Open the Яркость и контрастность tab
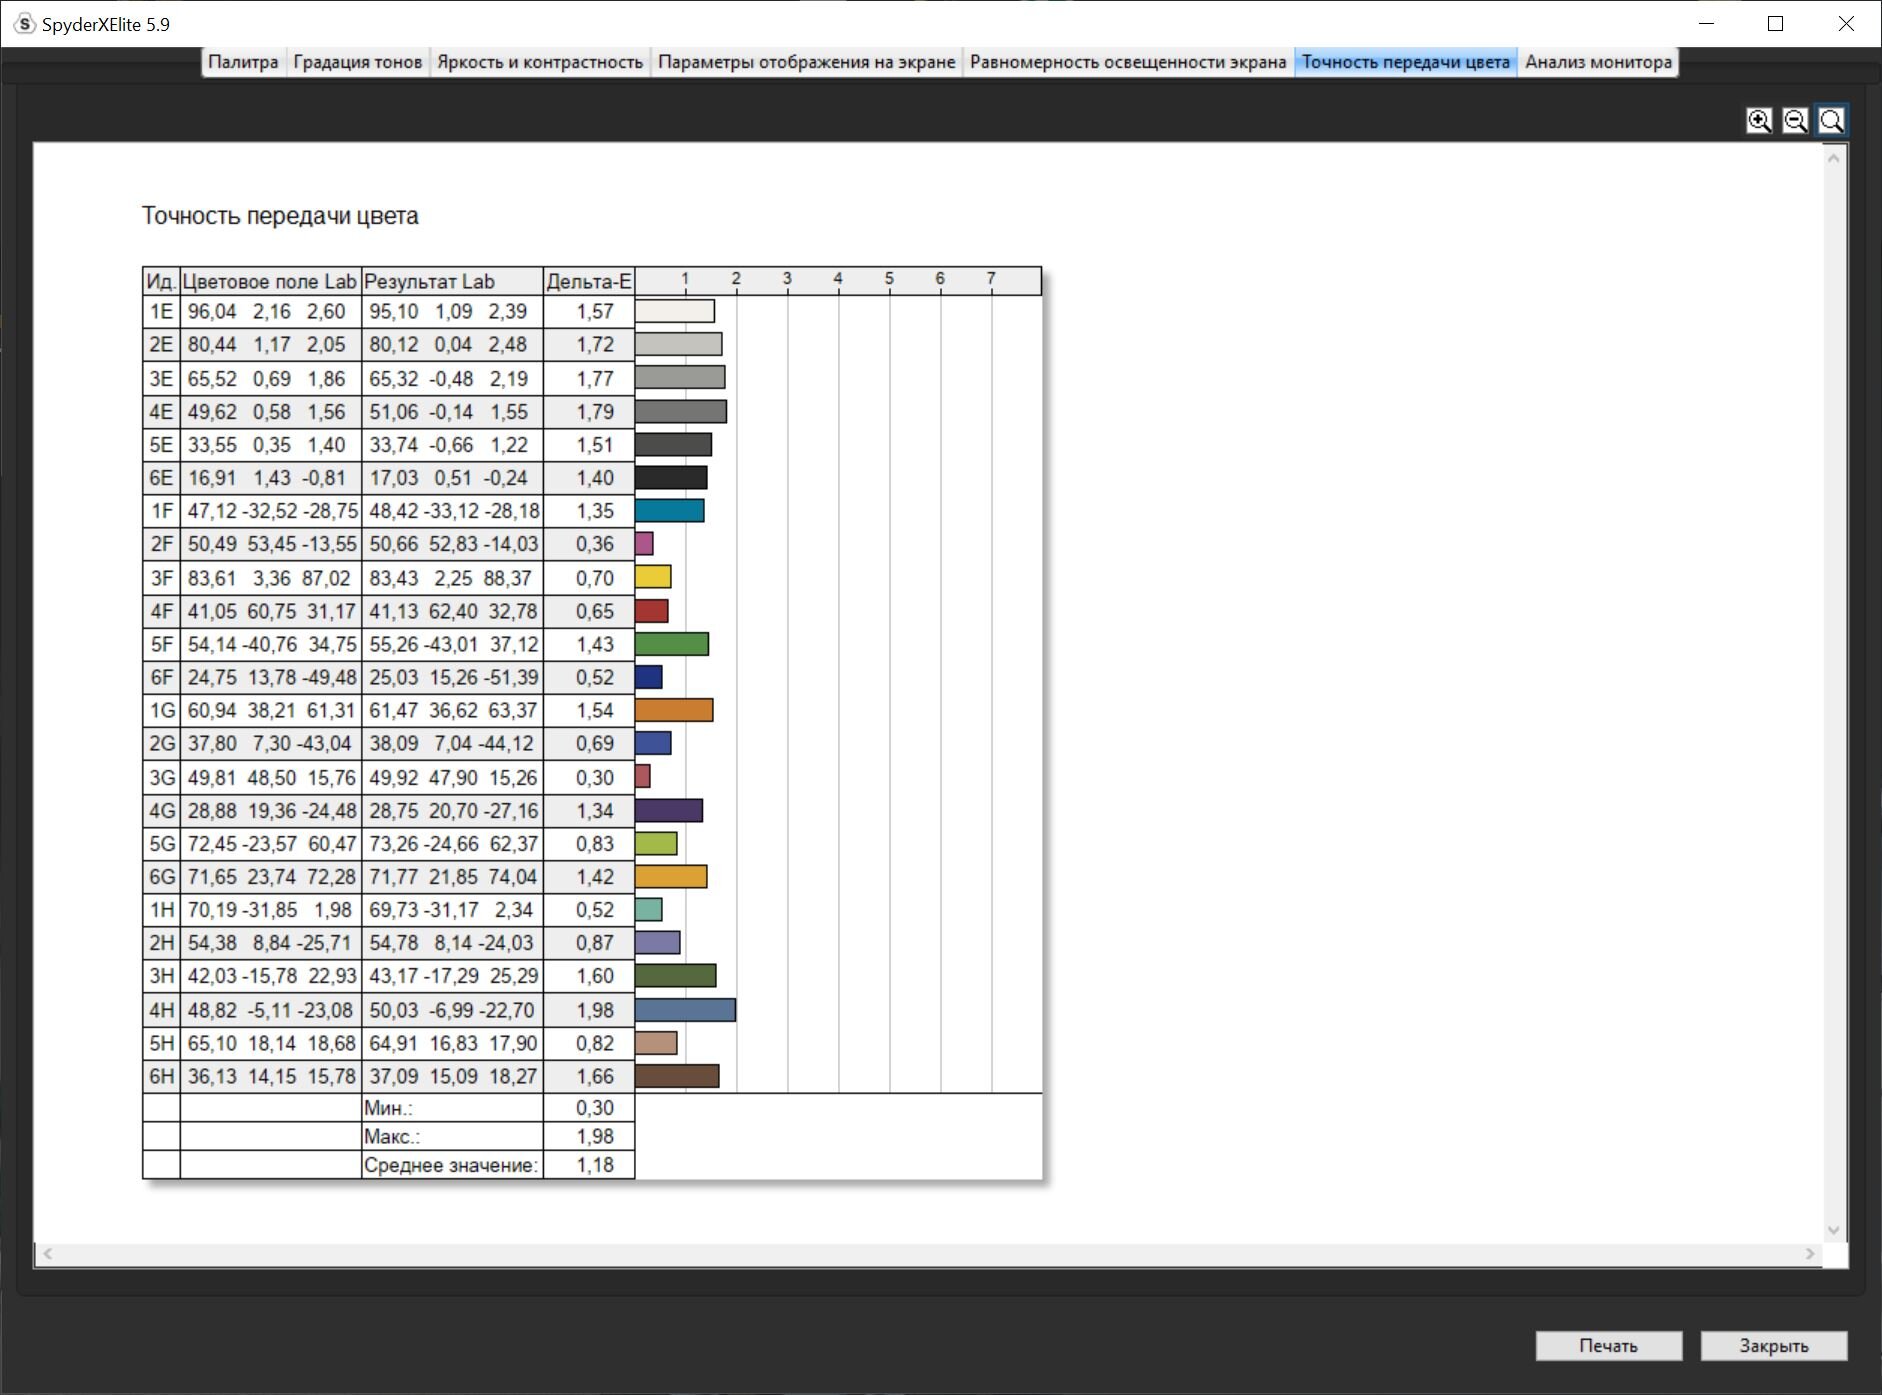The height and width of the screenshot is (1395, 1882). [540, 62]
